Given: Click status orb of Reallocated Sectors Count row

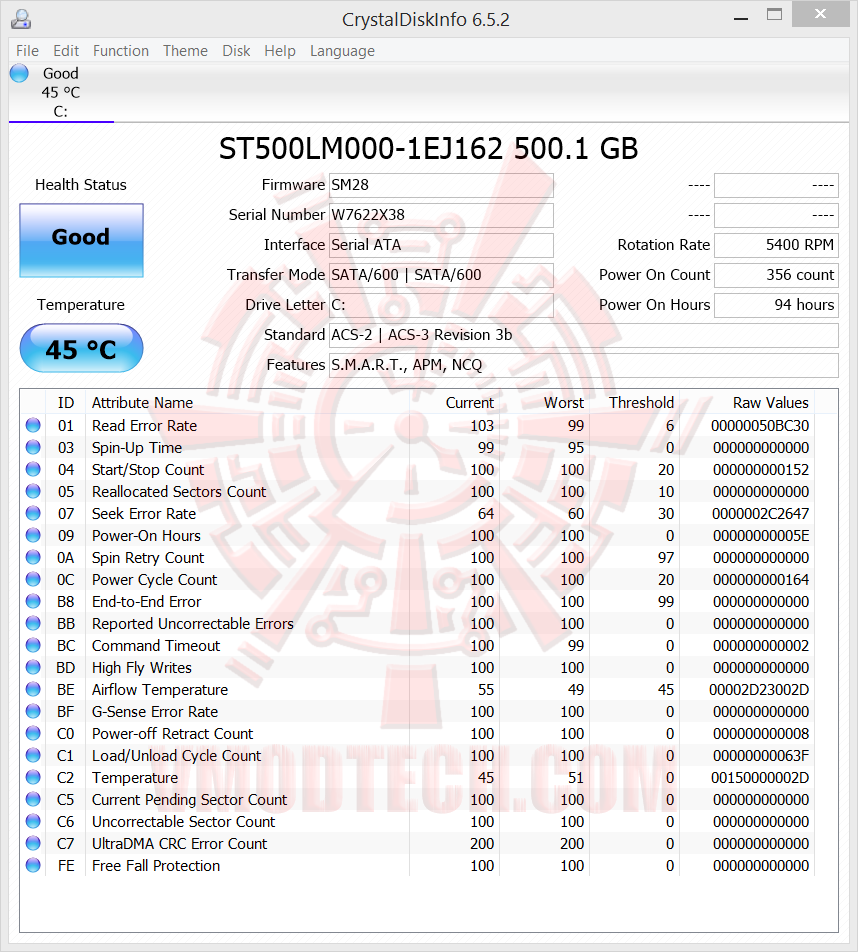Looking at the screenshot, I should [33, 491].
